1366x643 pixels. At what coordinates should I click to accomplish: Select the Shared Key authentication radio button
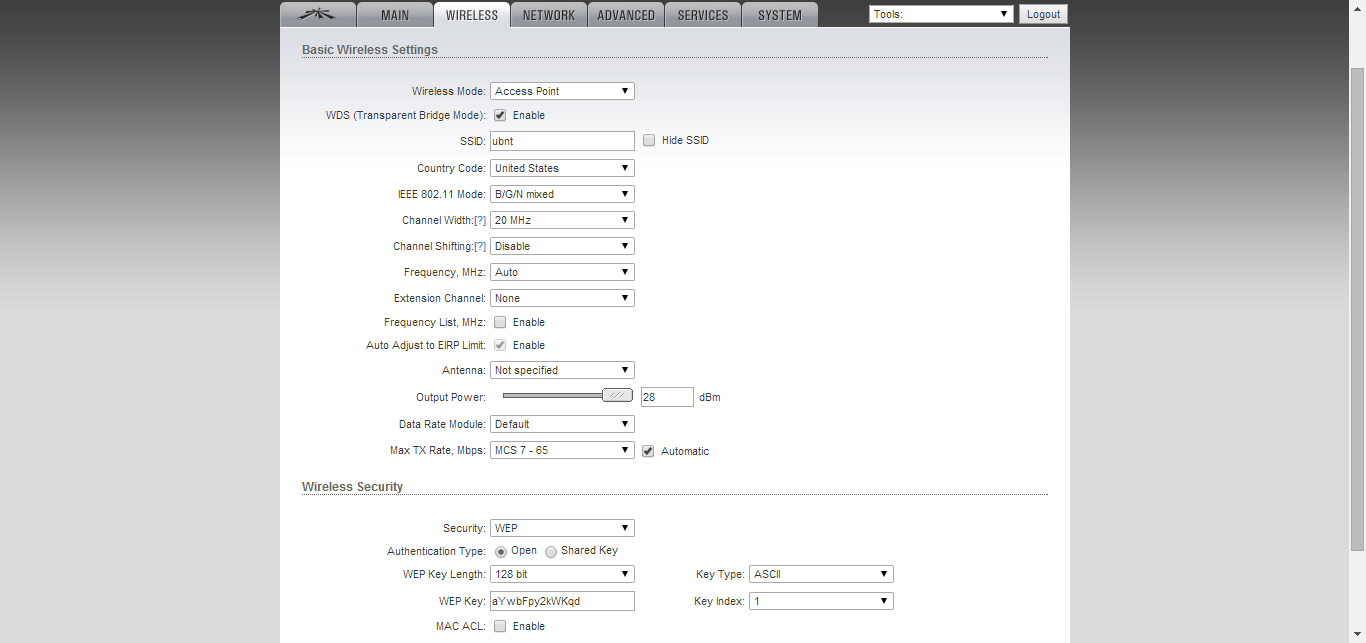pyautogui.click(x=551, y=552)
